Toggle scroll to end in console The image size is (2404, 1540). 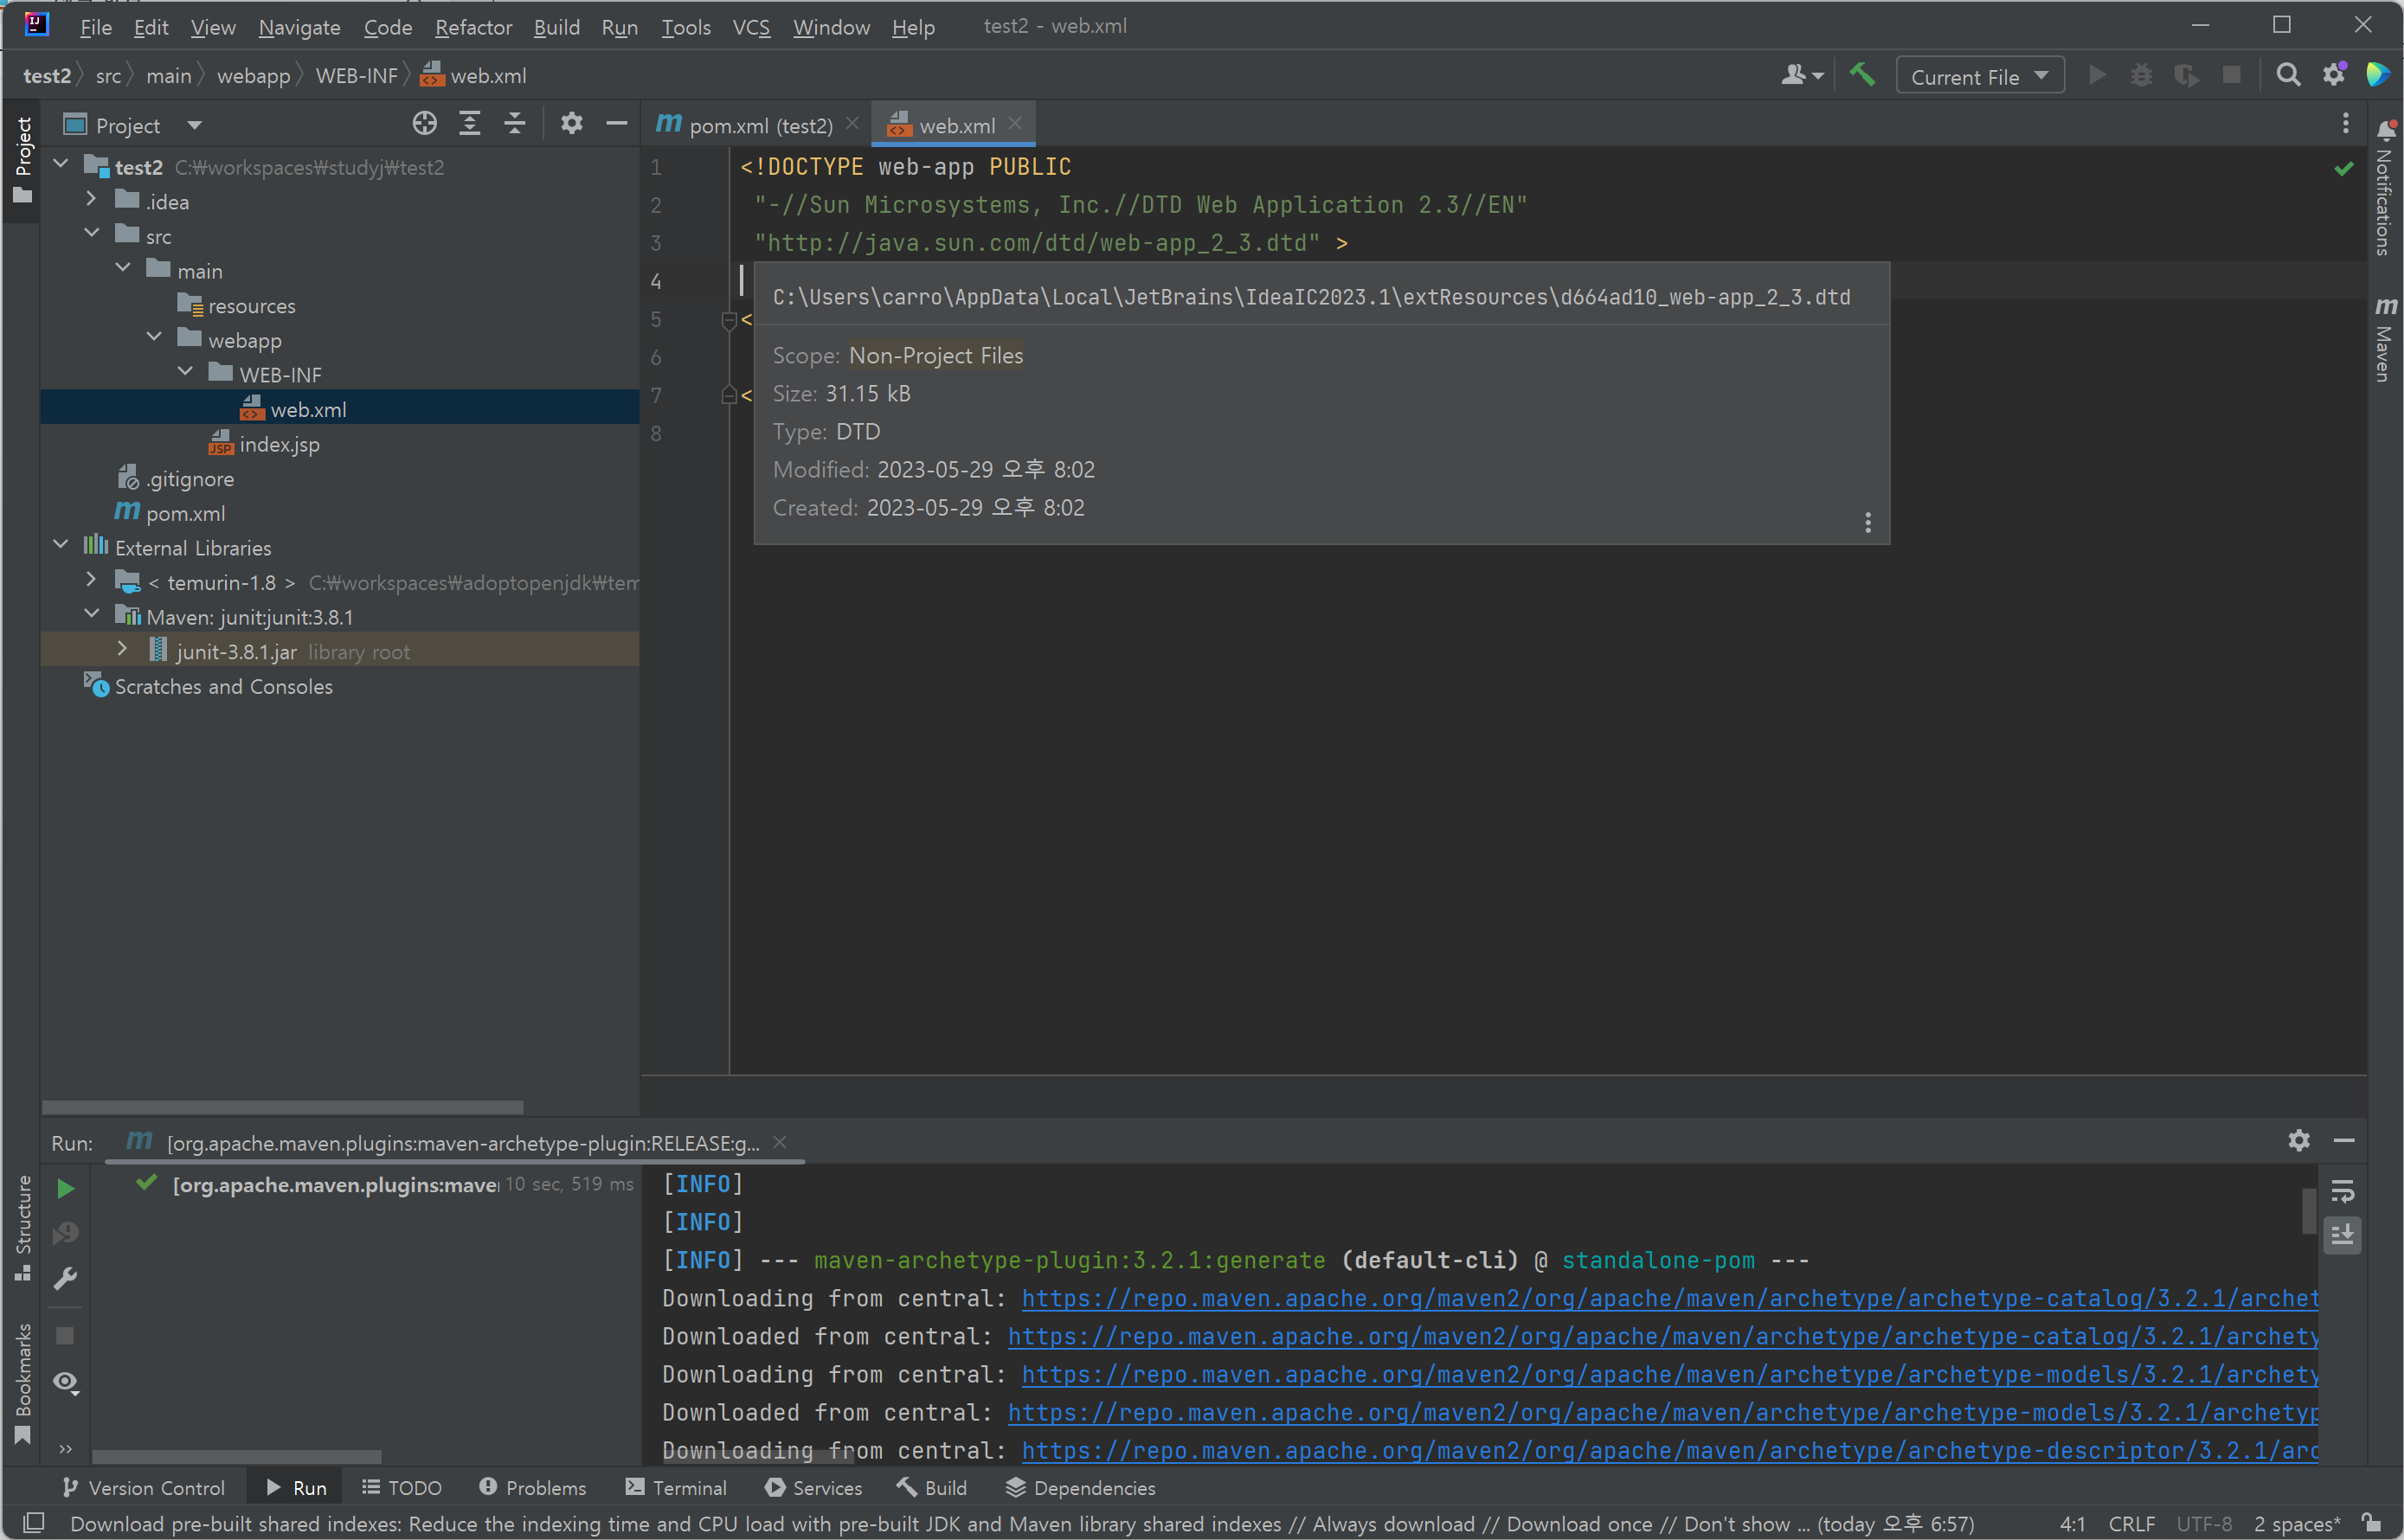click(2342, 1236)
